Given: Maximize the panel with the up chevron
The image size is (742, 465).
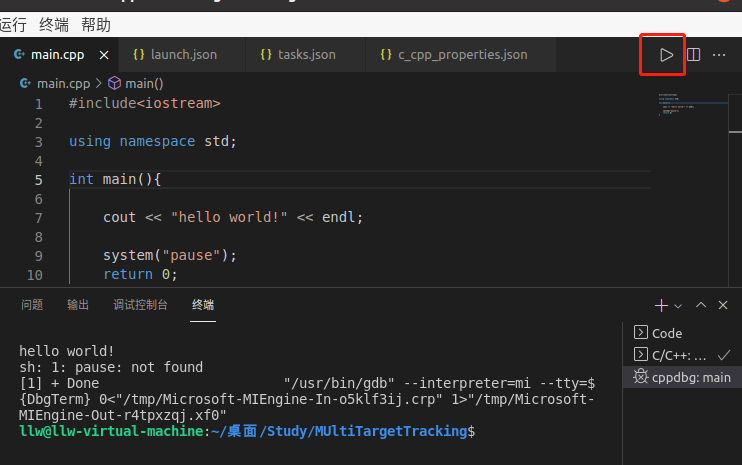Looking at the screenshot, I should (701, 305).
